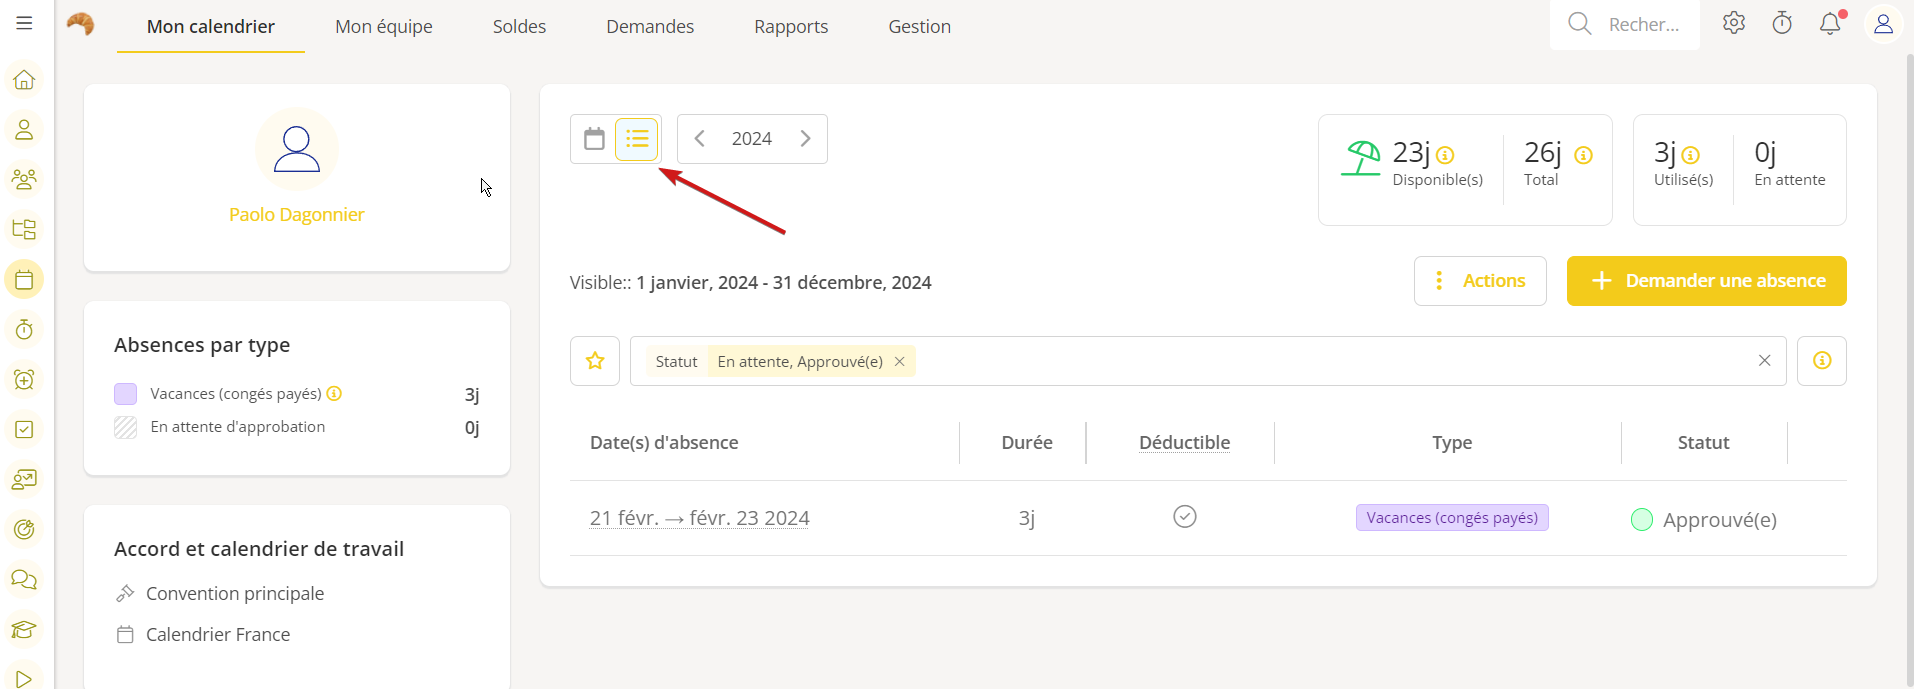1914x689 pixels.
Task: Remove the Statut filter chip
Action: [900, 362]
